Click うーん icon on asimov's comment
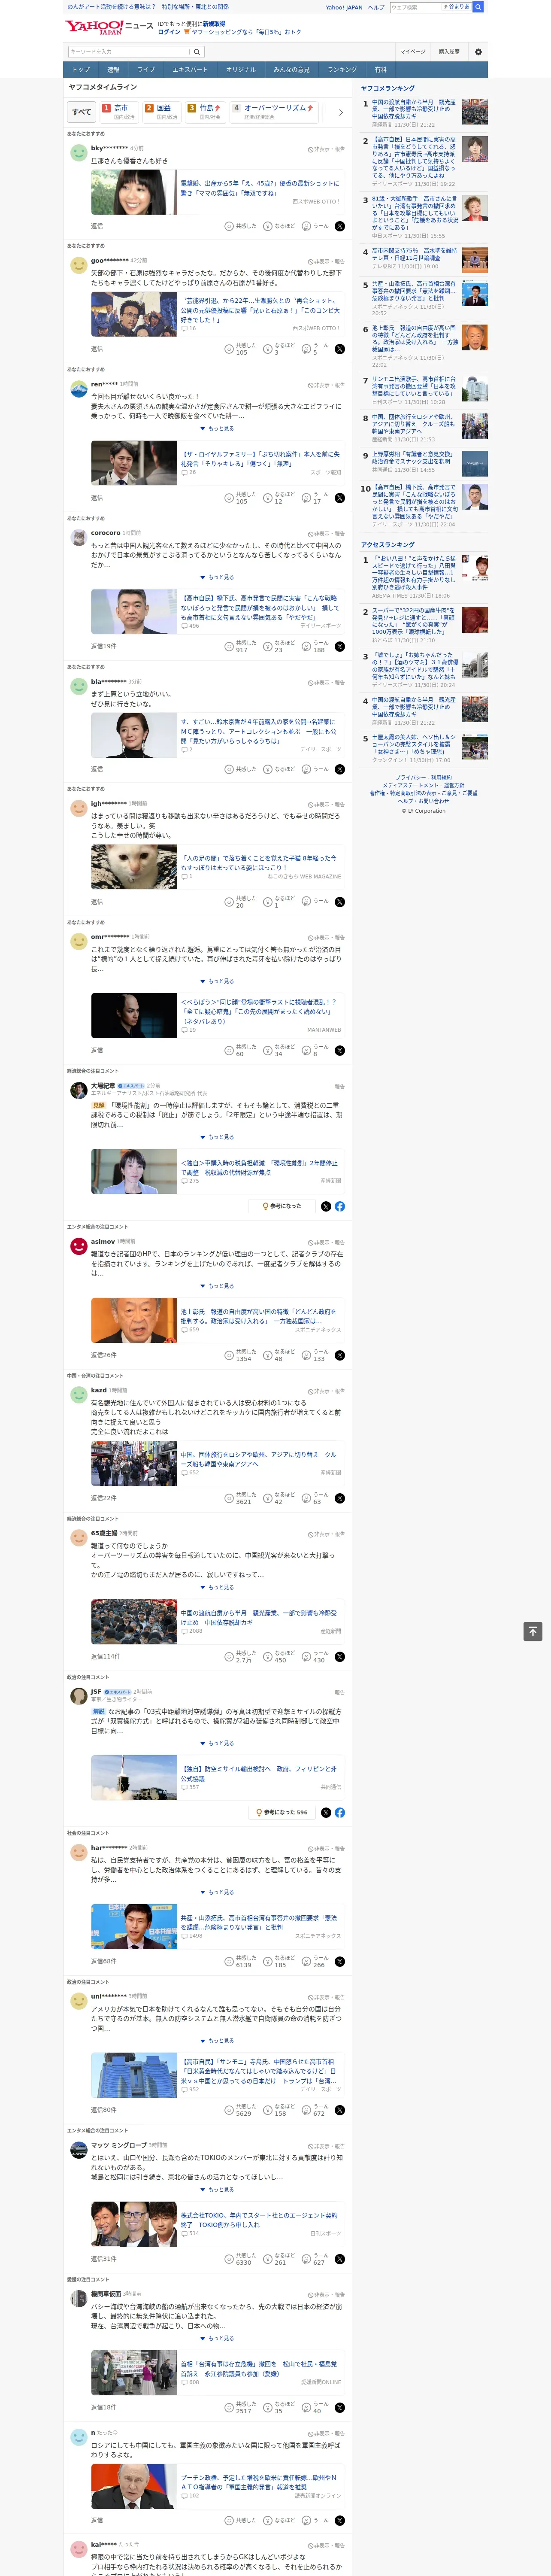The width and height of the screenshot is (551, 2576). click(307, 1355)
